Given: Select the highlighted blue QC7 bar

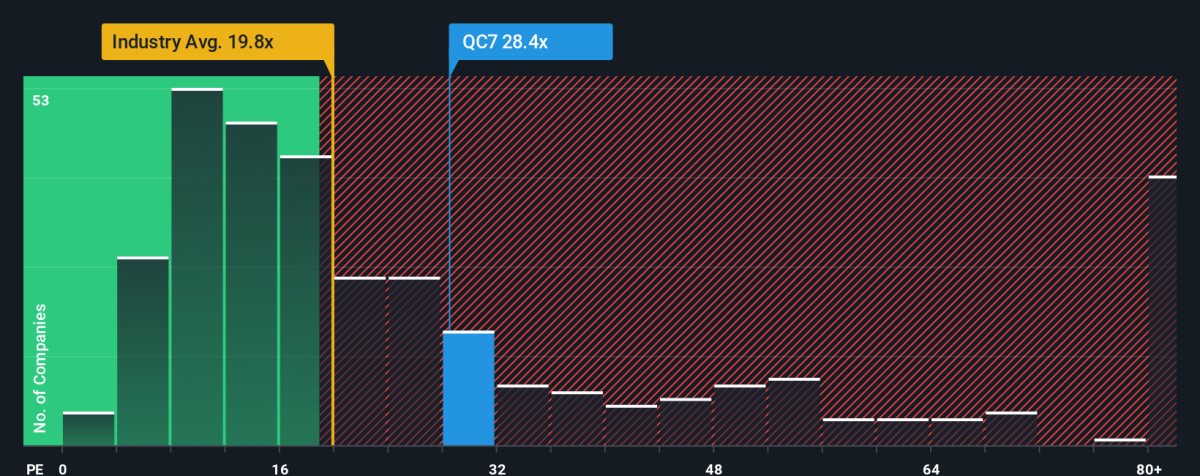Looking at the screenshot, I should click(469, 388).
